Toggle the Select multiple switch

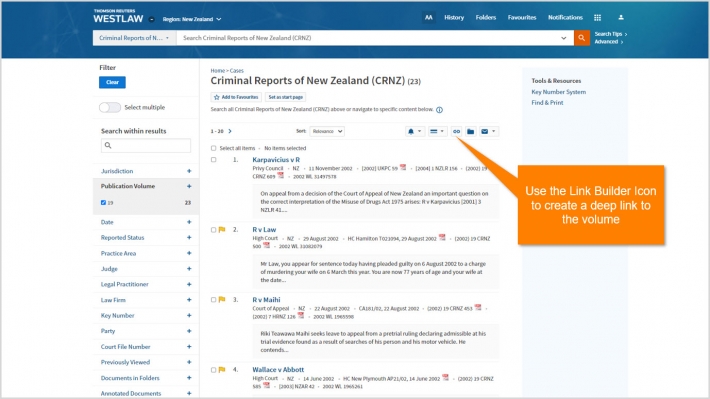tap(110, 107)
